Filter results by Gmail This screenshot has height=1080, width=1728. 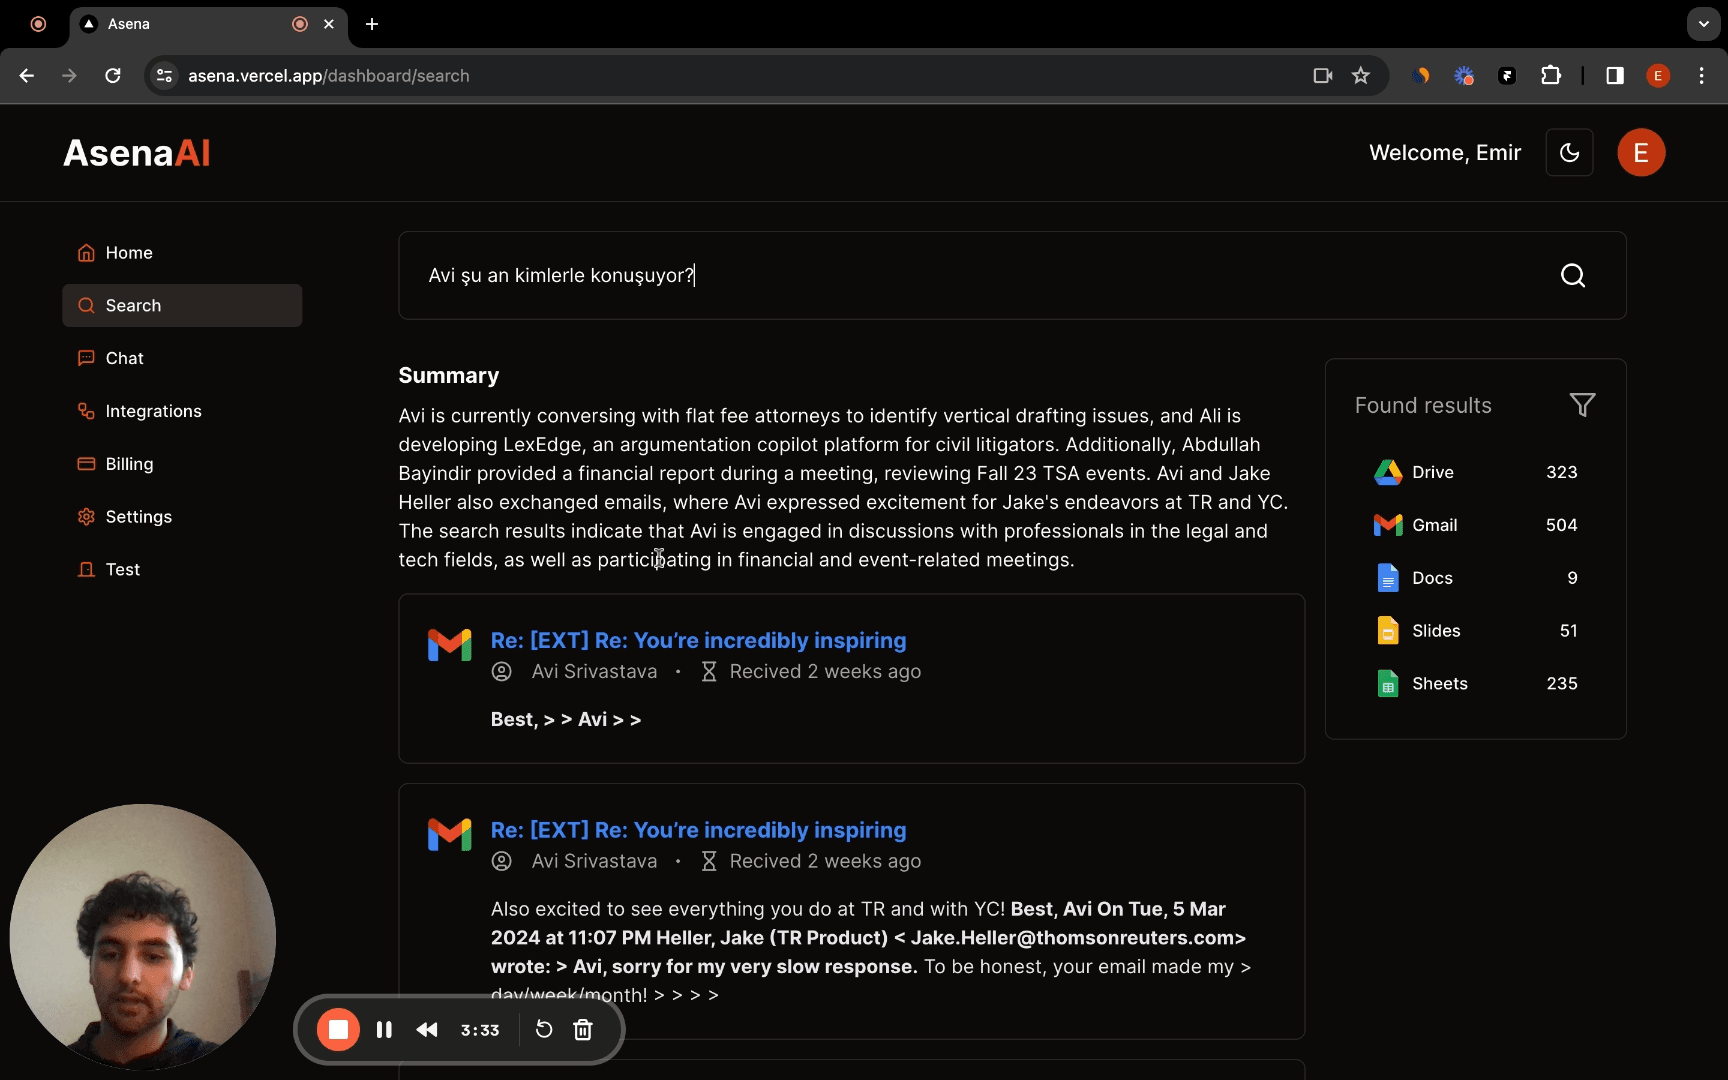click(1434, 525)
